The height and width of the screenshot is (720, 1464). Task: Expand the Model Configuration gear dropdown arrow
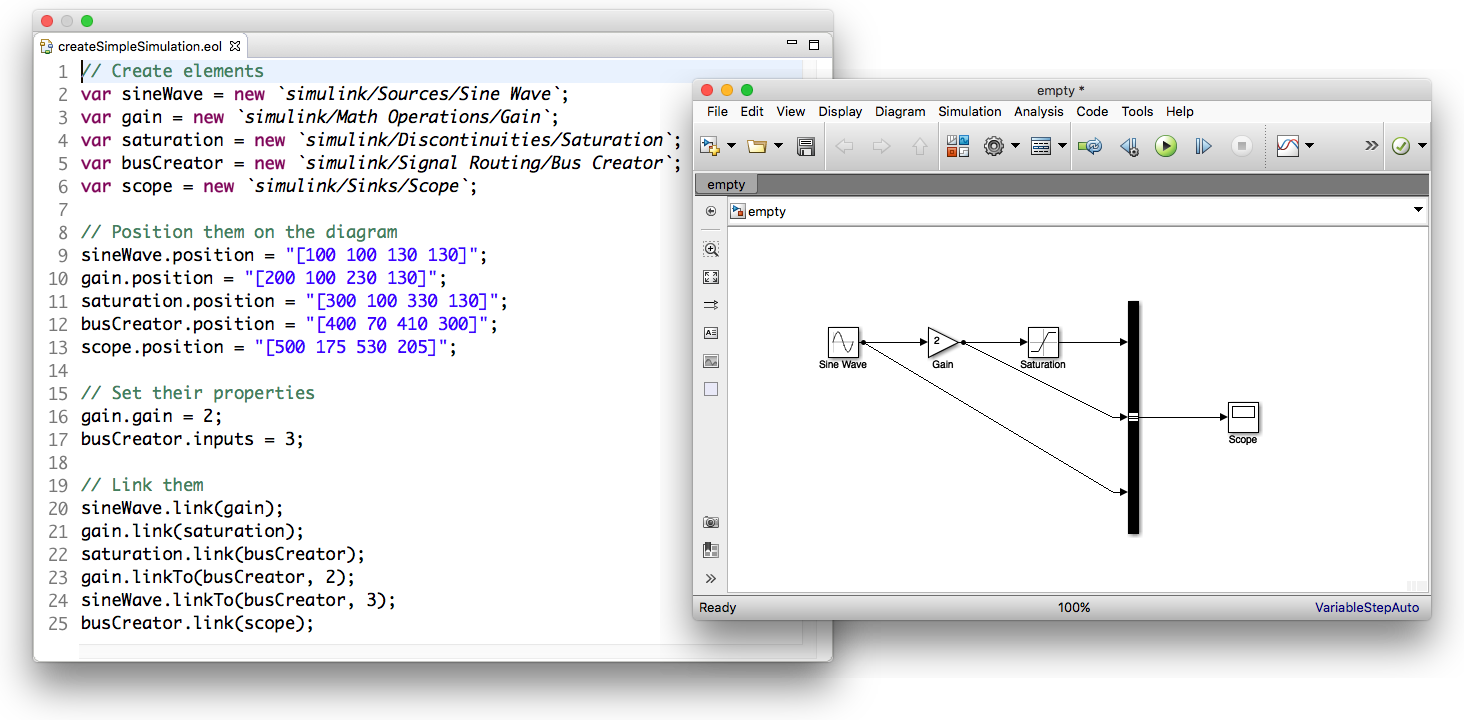pos(1015,146)
